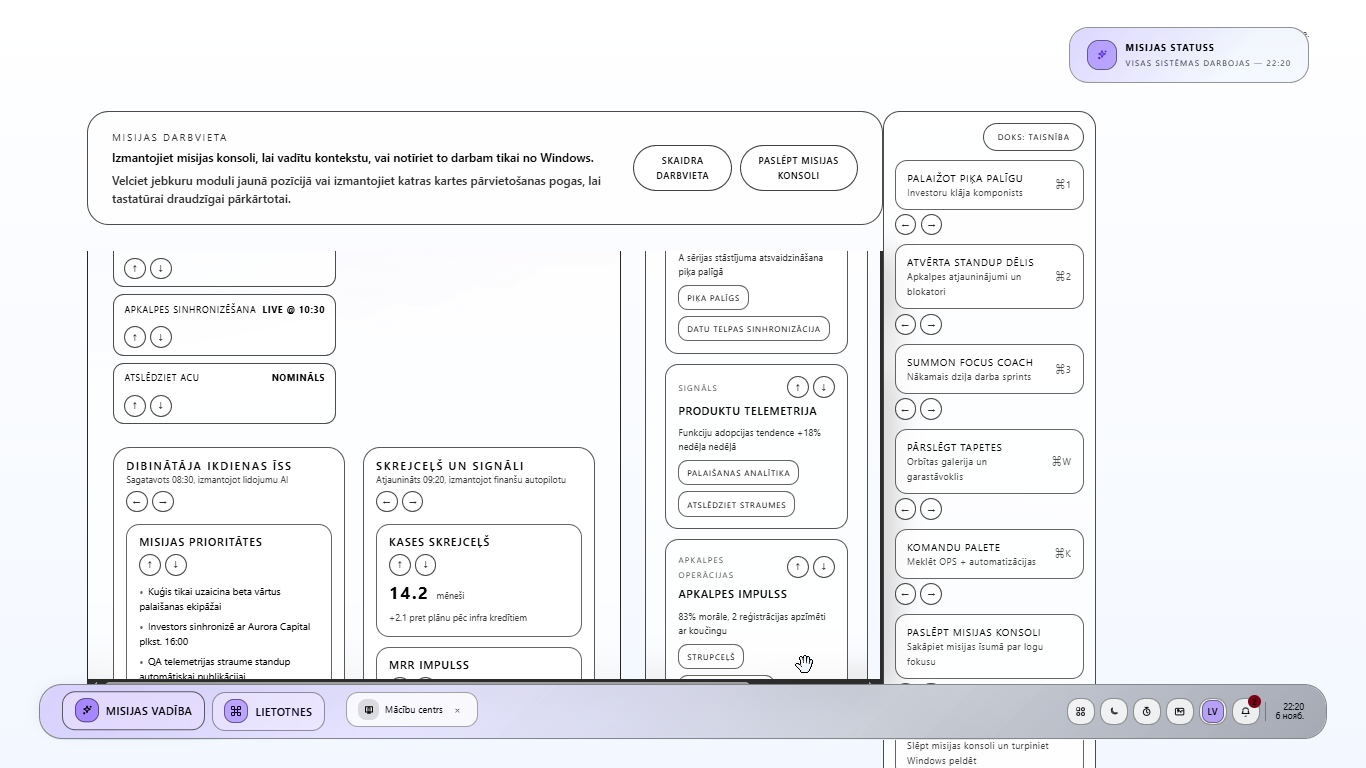This screenshot has width=1366, height=768.
Task: Click the wallpaper gallery icon in taskbar
Action: (1180, 712)
